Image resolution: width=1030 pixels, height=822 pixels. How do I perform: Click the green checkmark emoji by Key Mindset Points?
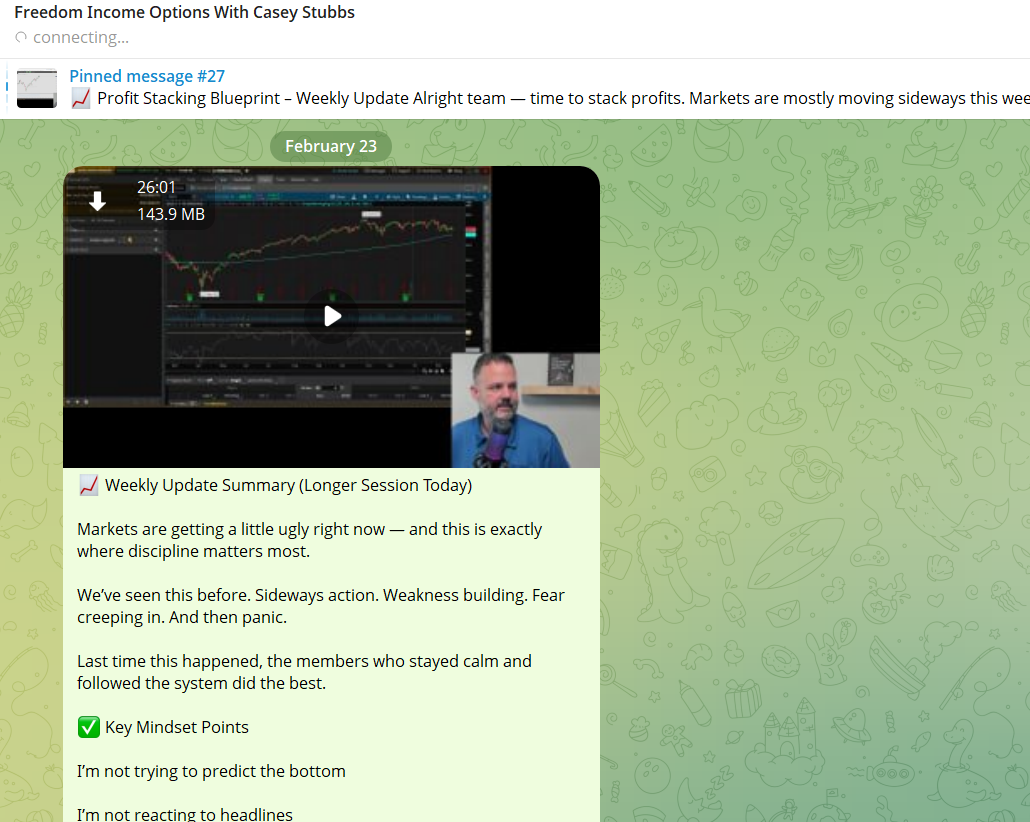click(88, 727)
